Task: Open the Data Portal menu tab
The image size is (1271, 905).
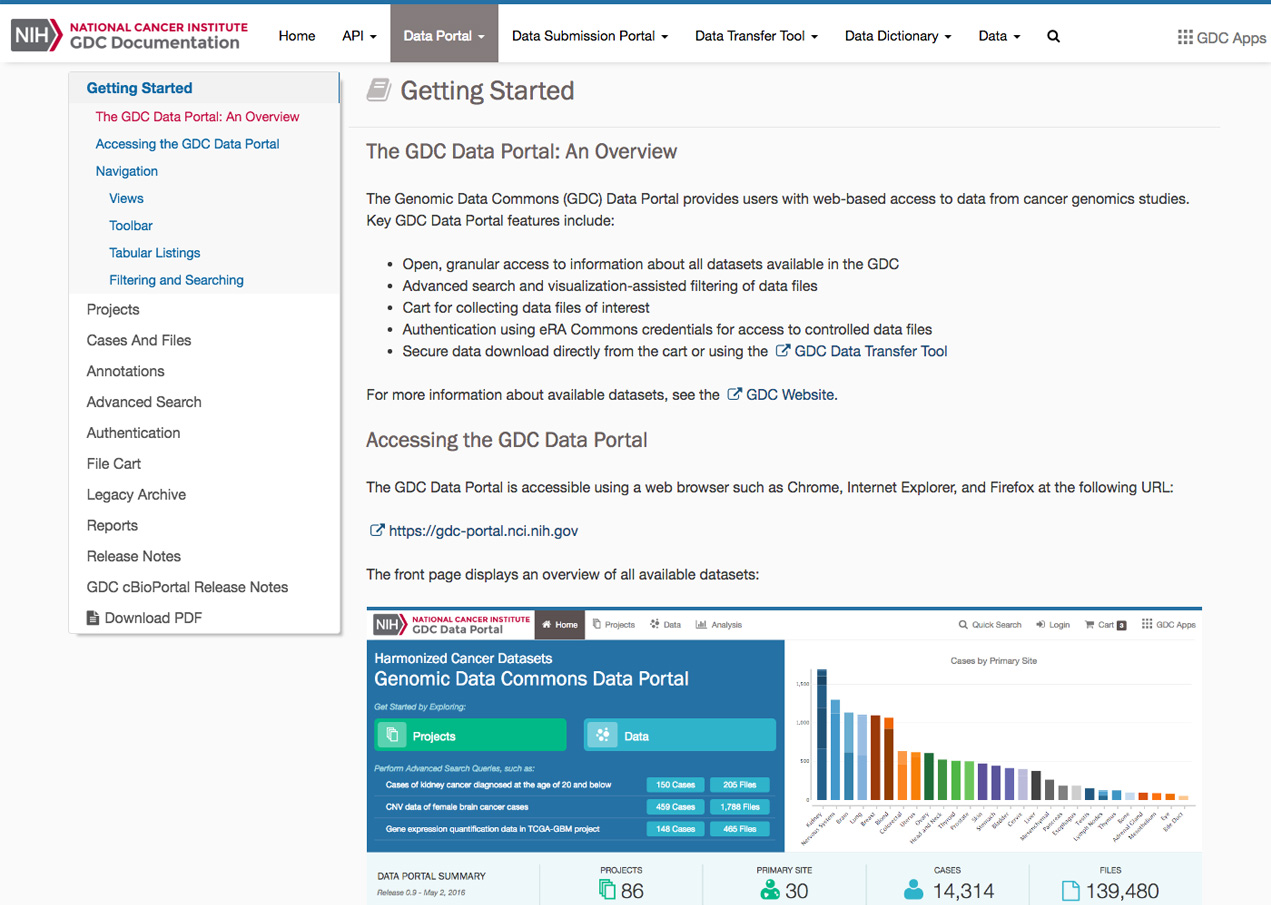Action: [444, 36]
